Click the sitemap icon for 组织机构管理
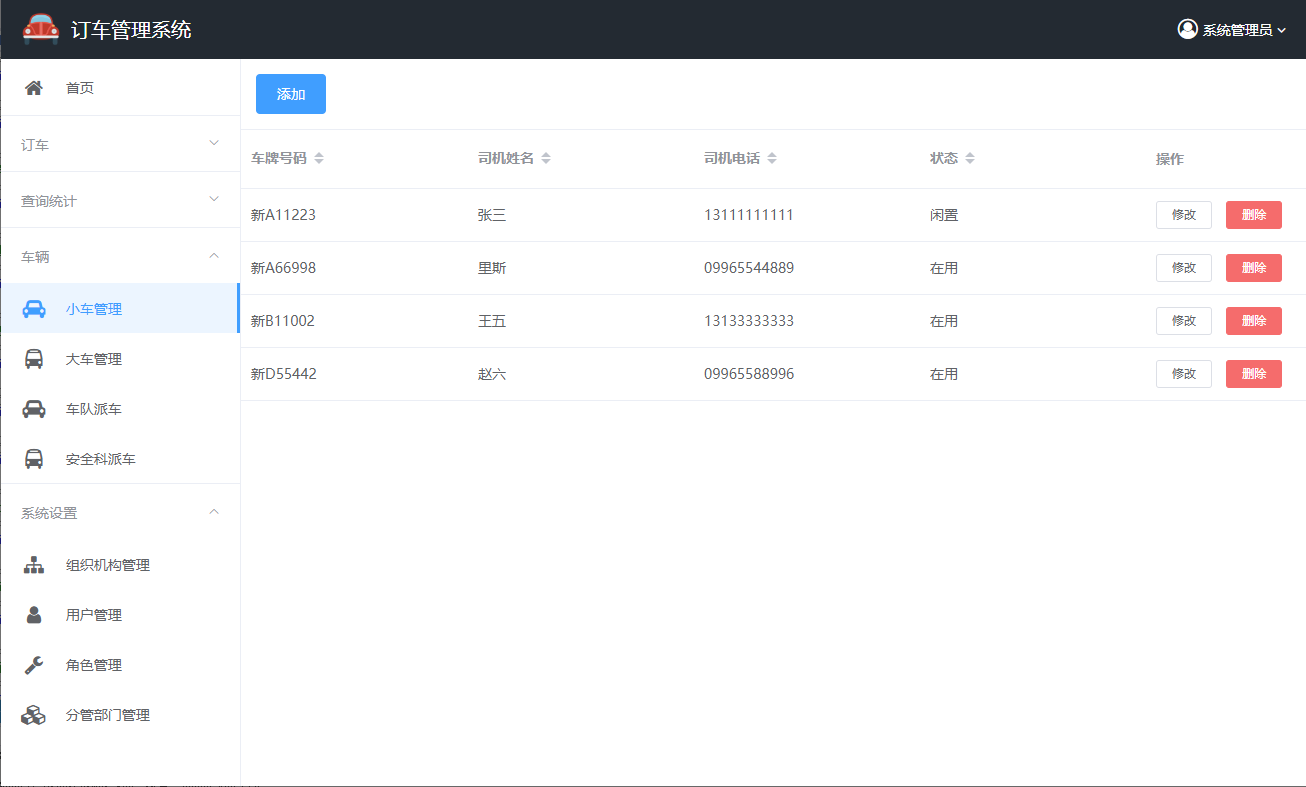The height and width of the screenshot is (787, 1306). (34, 565)
